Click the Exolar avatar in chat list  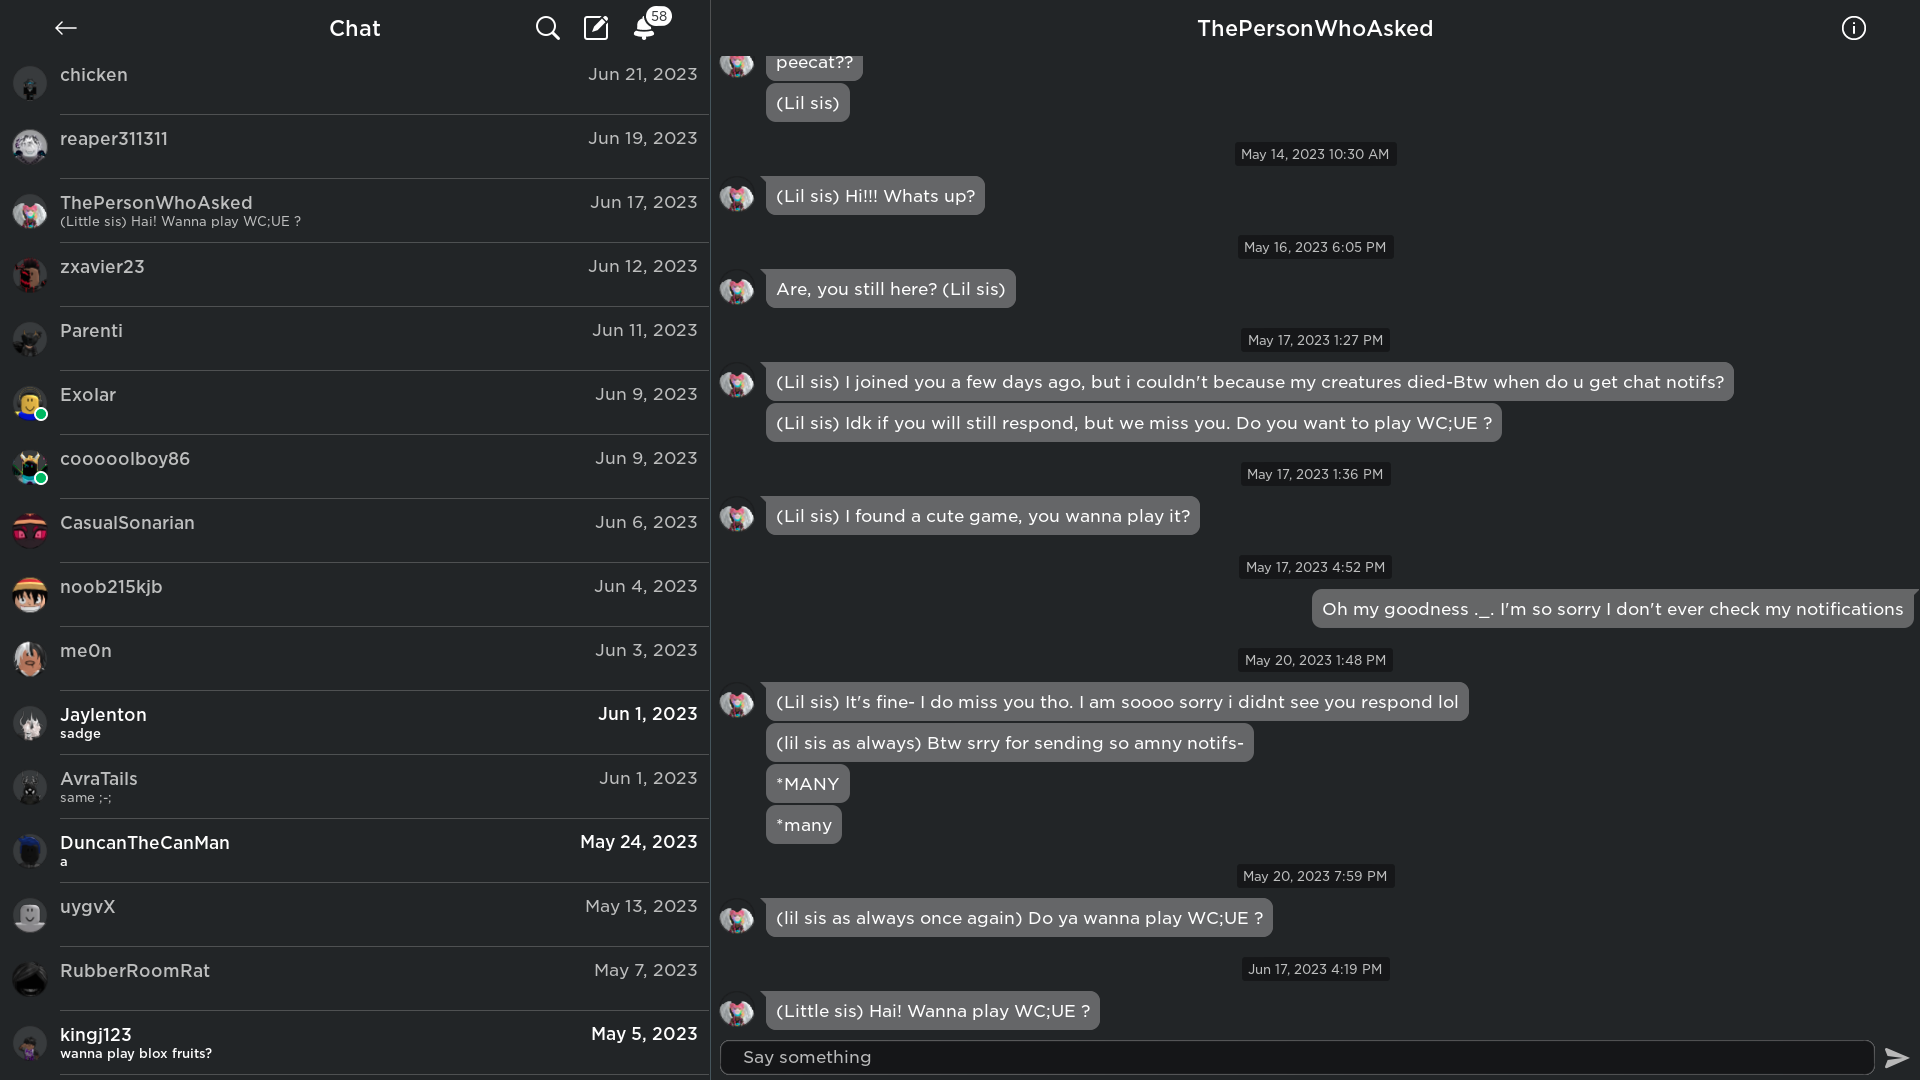[x=30, y=402]
